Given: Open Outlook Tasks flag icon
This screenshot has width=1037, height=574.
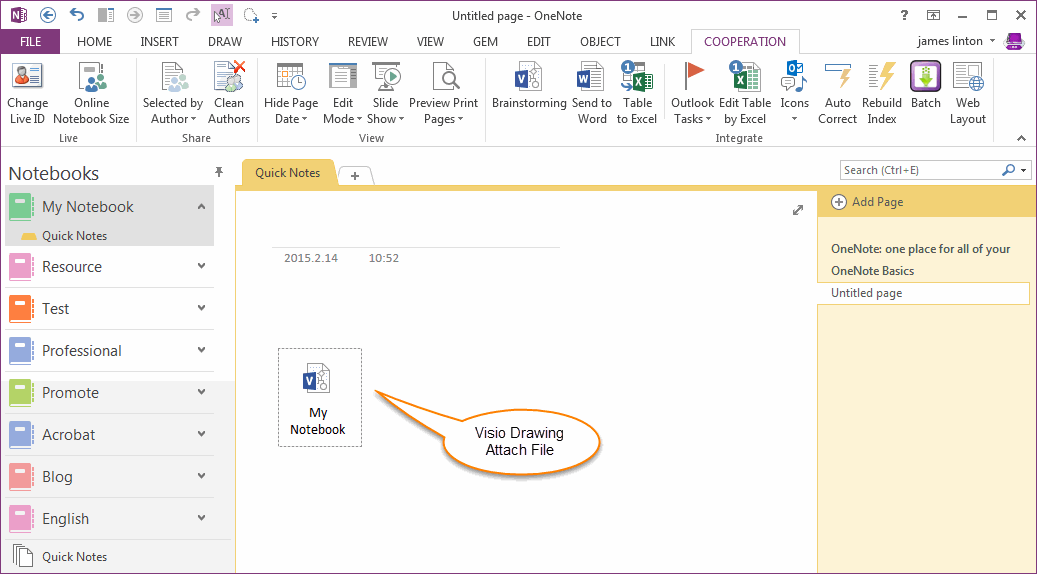Looking at the screenshot, I should [x=692, y=77].
